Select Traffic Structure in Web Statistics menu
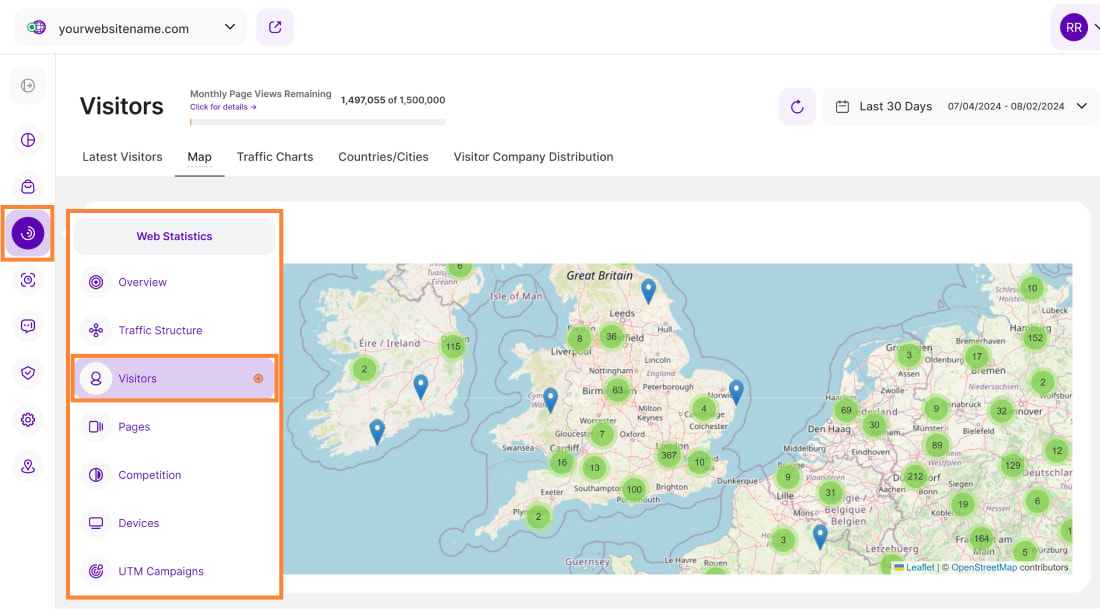Image resolution: width=1100 pixels, height=609 pixels. point(160,330)
